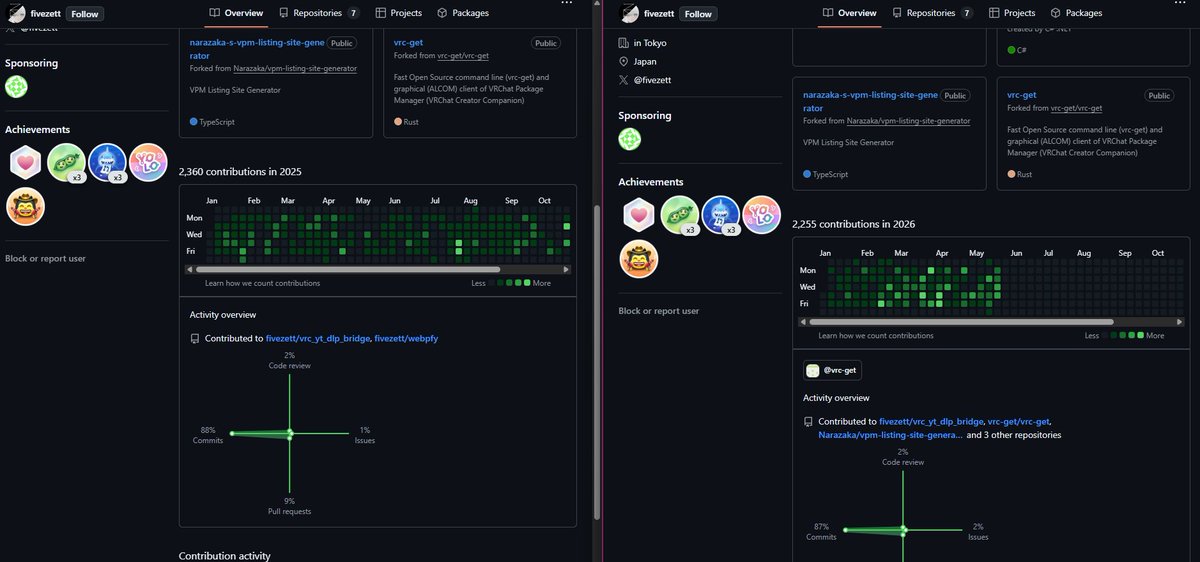Click vertical page scrollbar of left window

(597, 360)
